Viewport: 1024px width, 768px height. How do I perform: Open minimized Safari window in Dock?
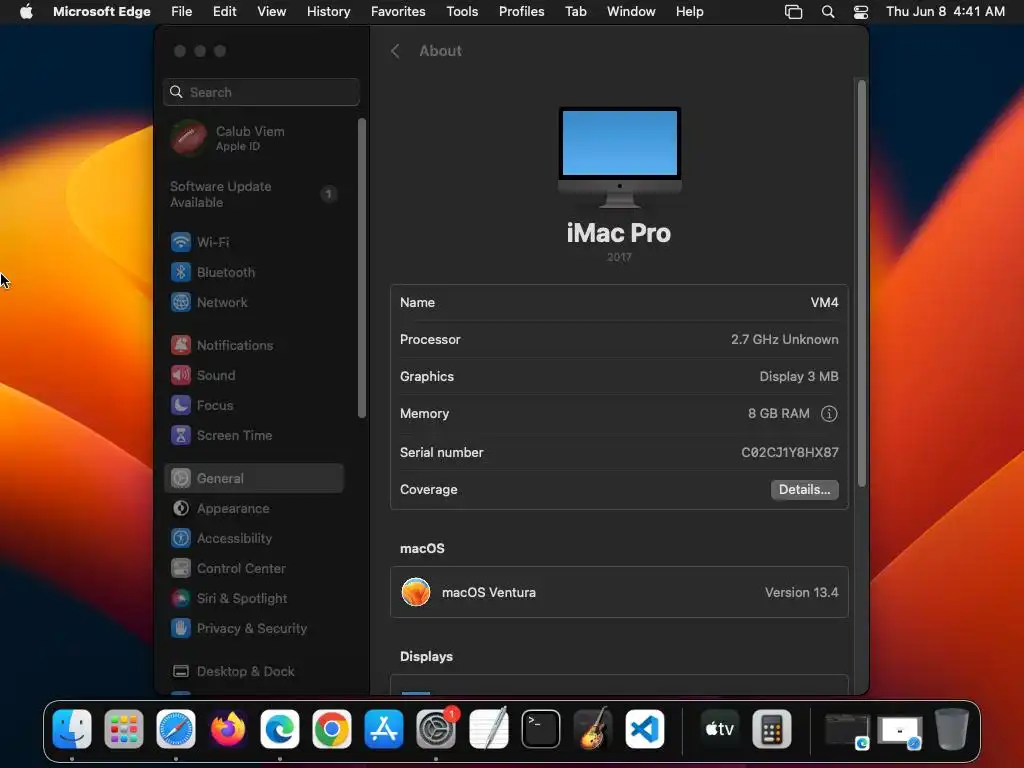900,732
